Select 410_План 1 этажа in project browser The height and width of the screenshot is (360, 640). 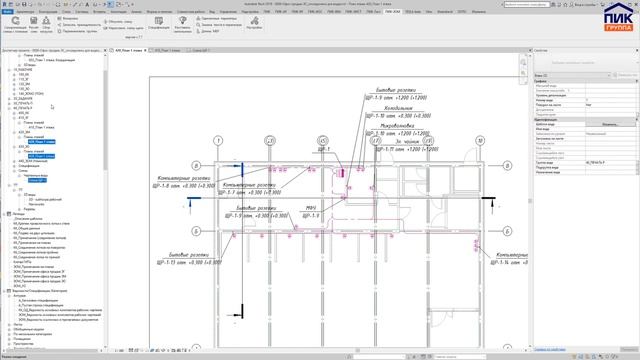pos(41,127)
